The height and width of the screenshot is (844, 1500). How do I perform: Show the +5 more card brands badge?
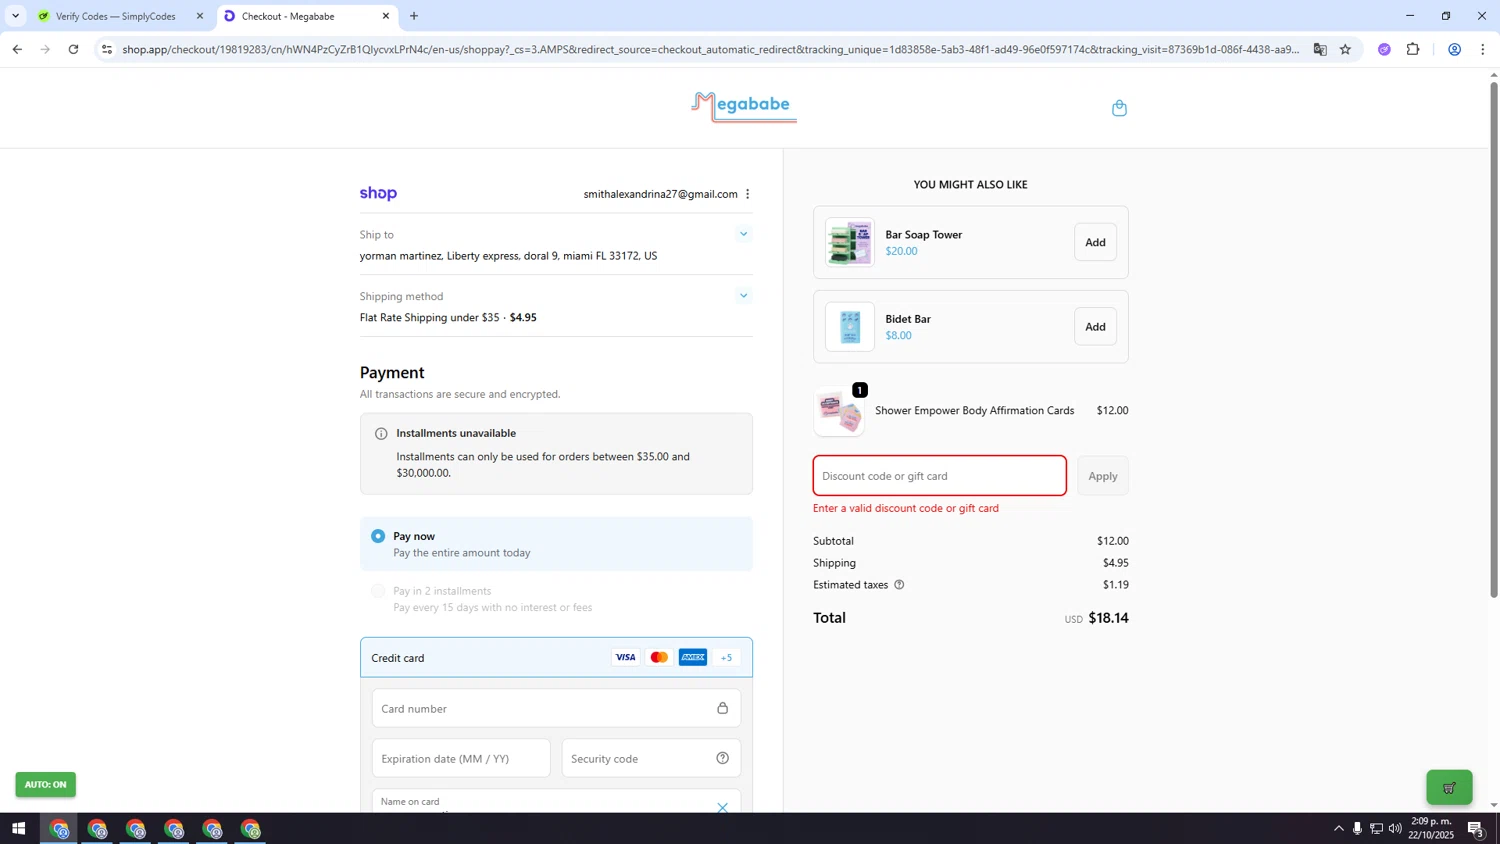(727, 657)
